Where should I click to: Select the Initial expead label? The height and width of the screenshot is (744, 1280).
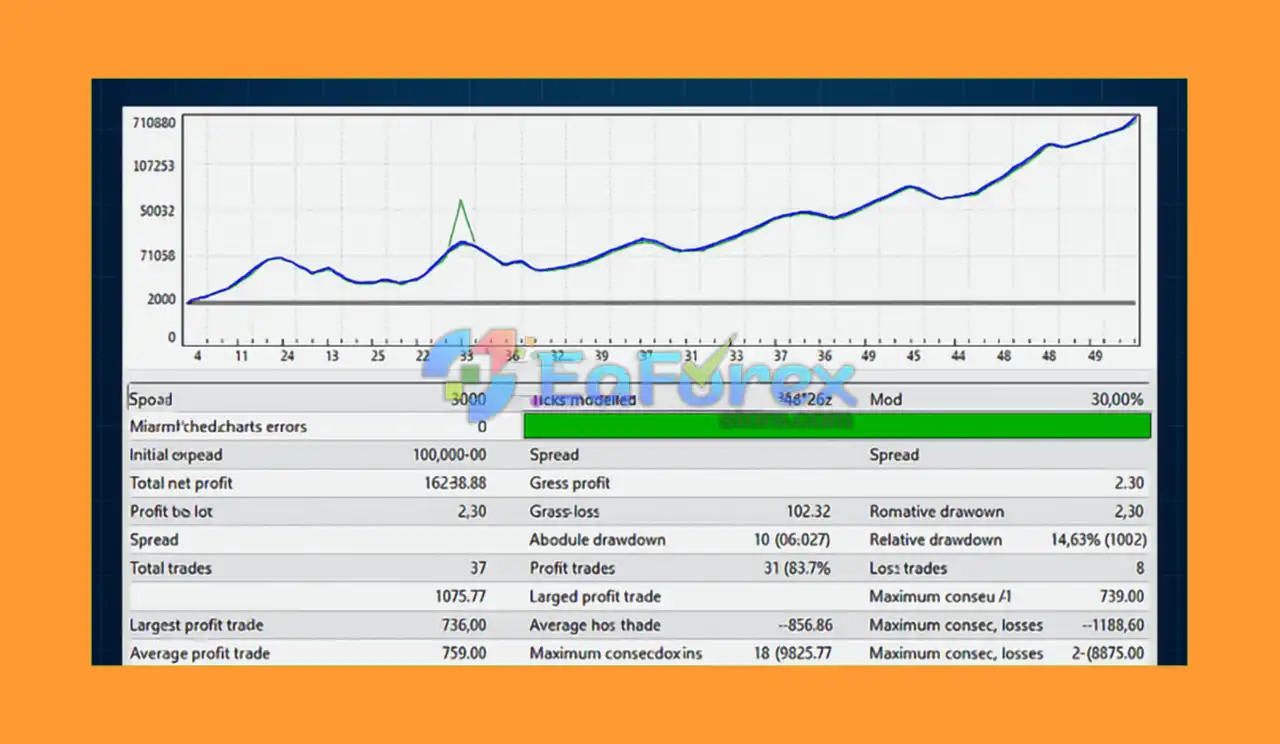click(176, 455)
